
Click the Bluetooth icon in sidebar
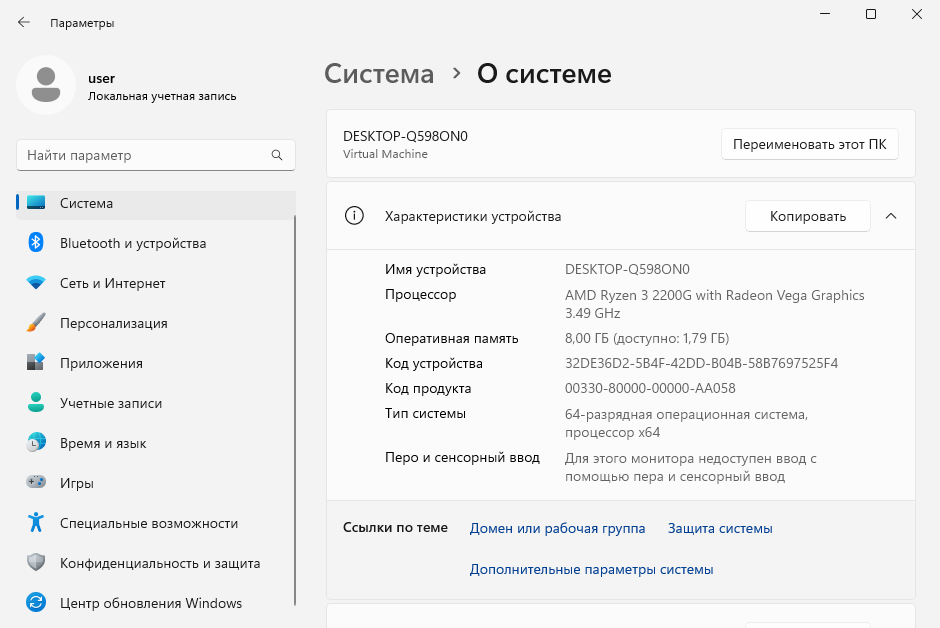click(x=36, y=243)
